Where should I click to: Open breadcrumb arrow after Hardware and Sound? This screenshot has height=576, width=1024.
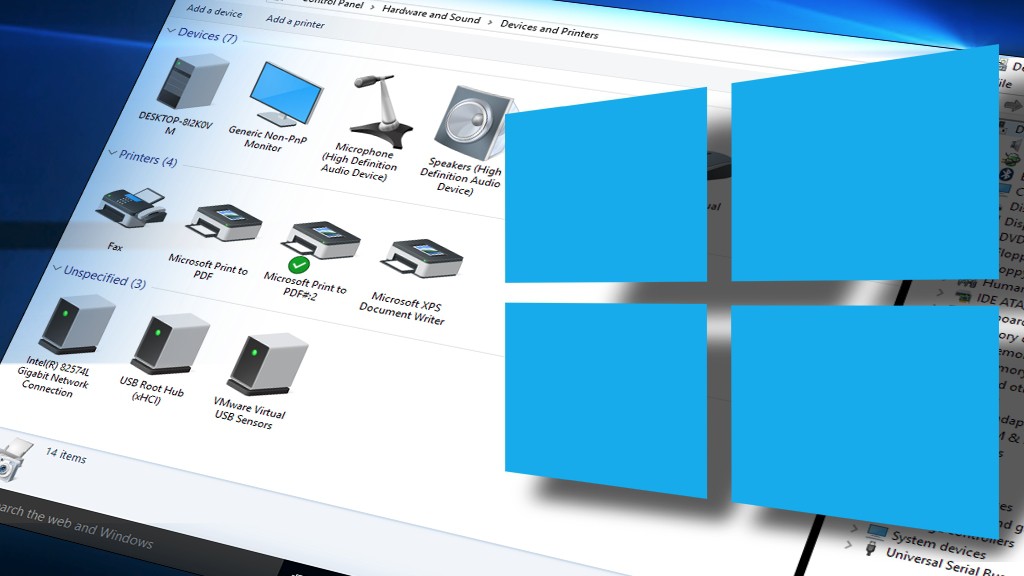490,22
